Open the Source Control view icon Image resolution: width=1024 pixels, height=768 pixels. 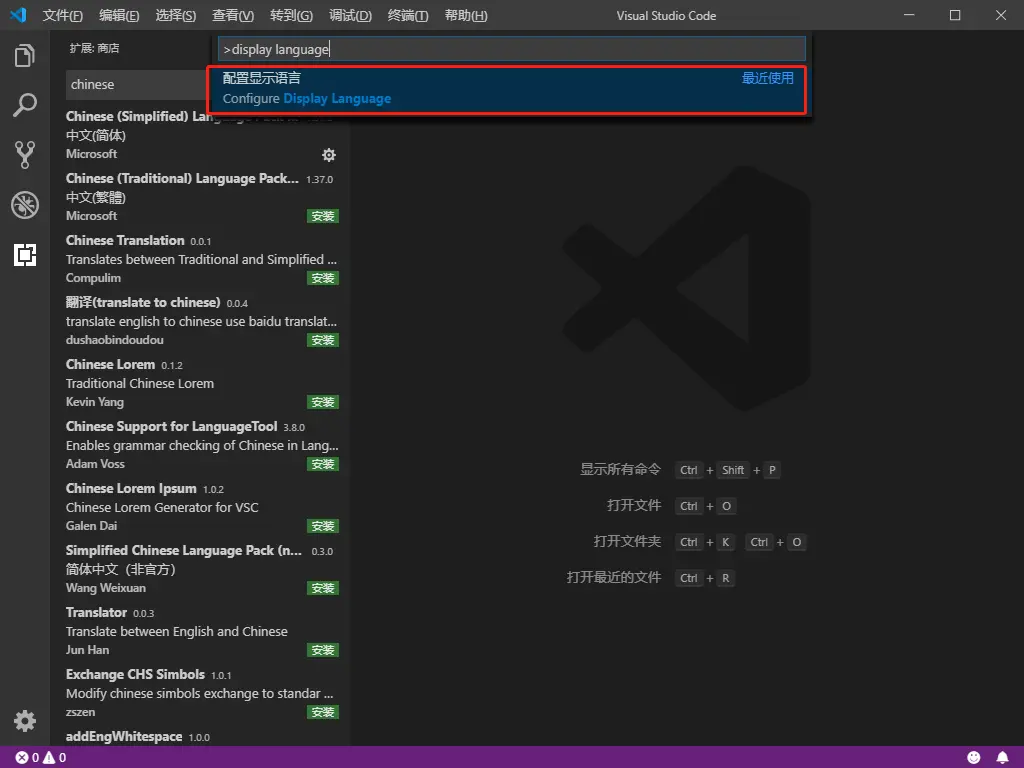tap(25, 155)
